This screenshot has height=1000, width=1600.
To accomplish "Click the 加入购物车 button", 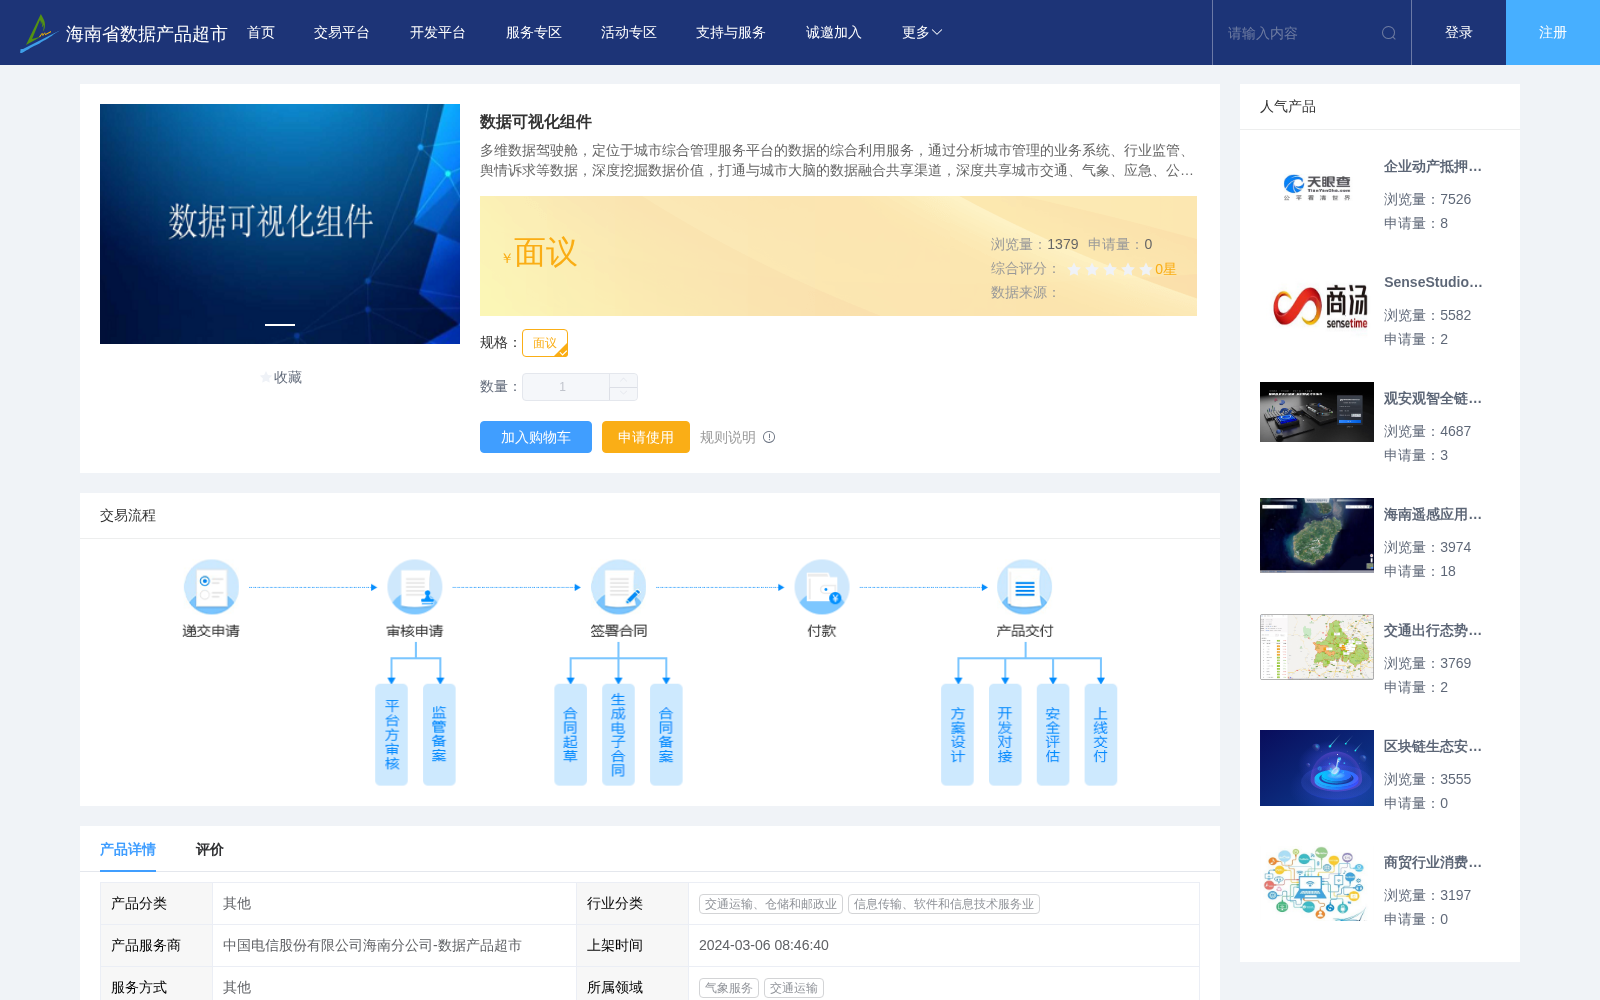I will 536,437.
